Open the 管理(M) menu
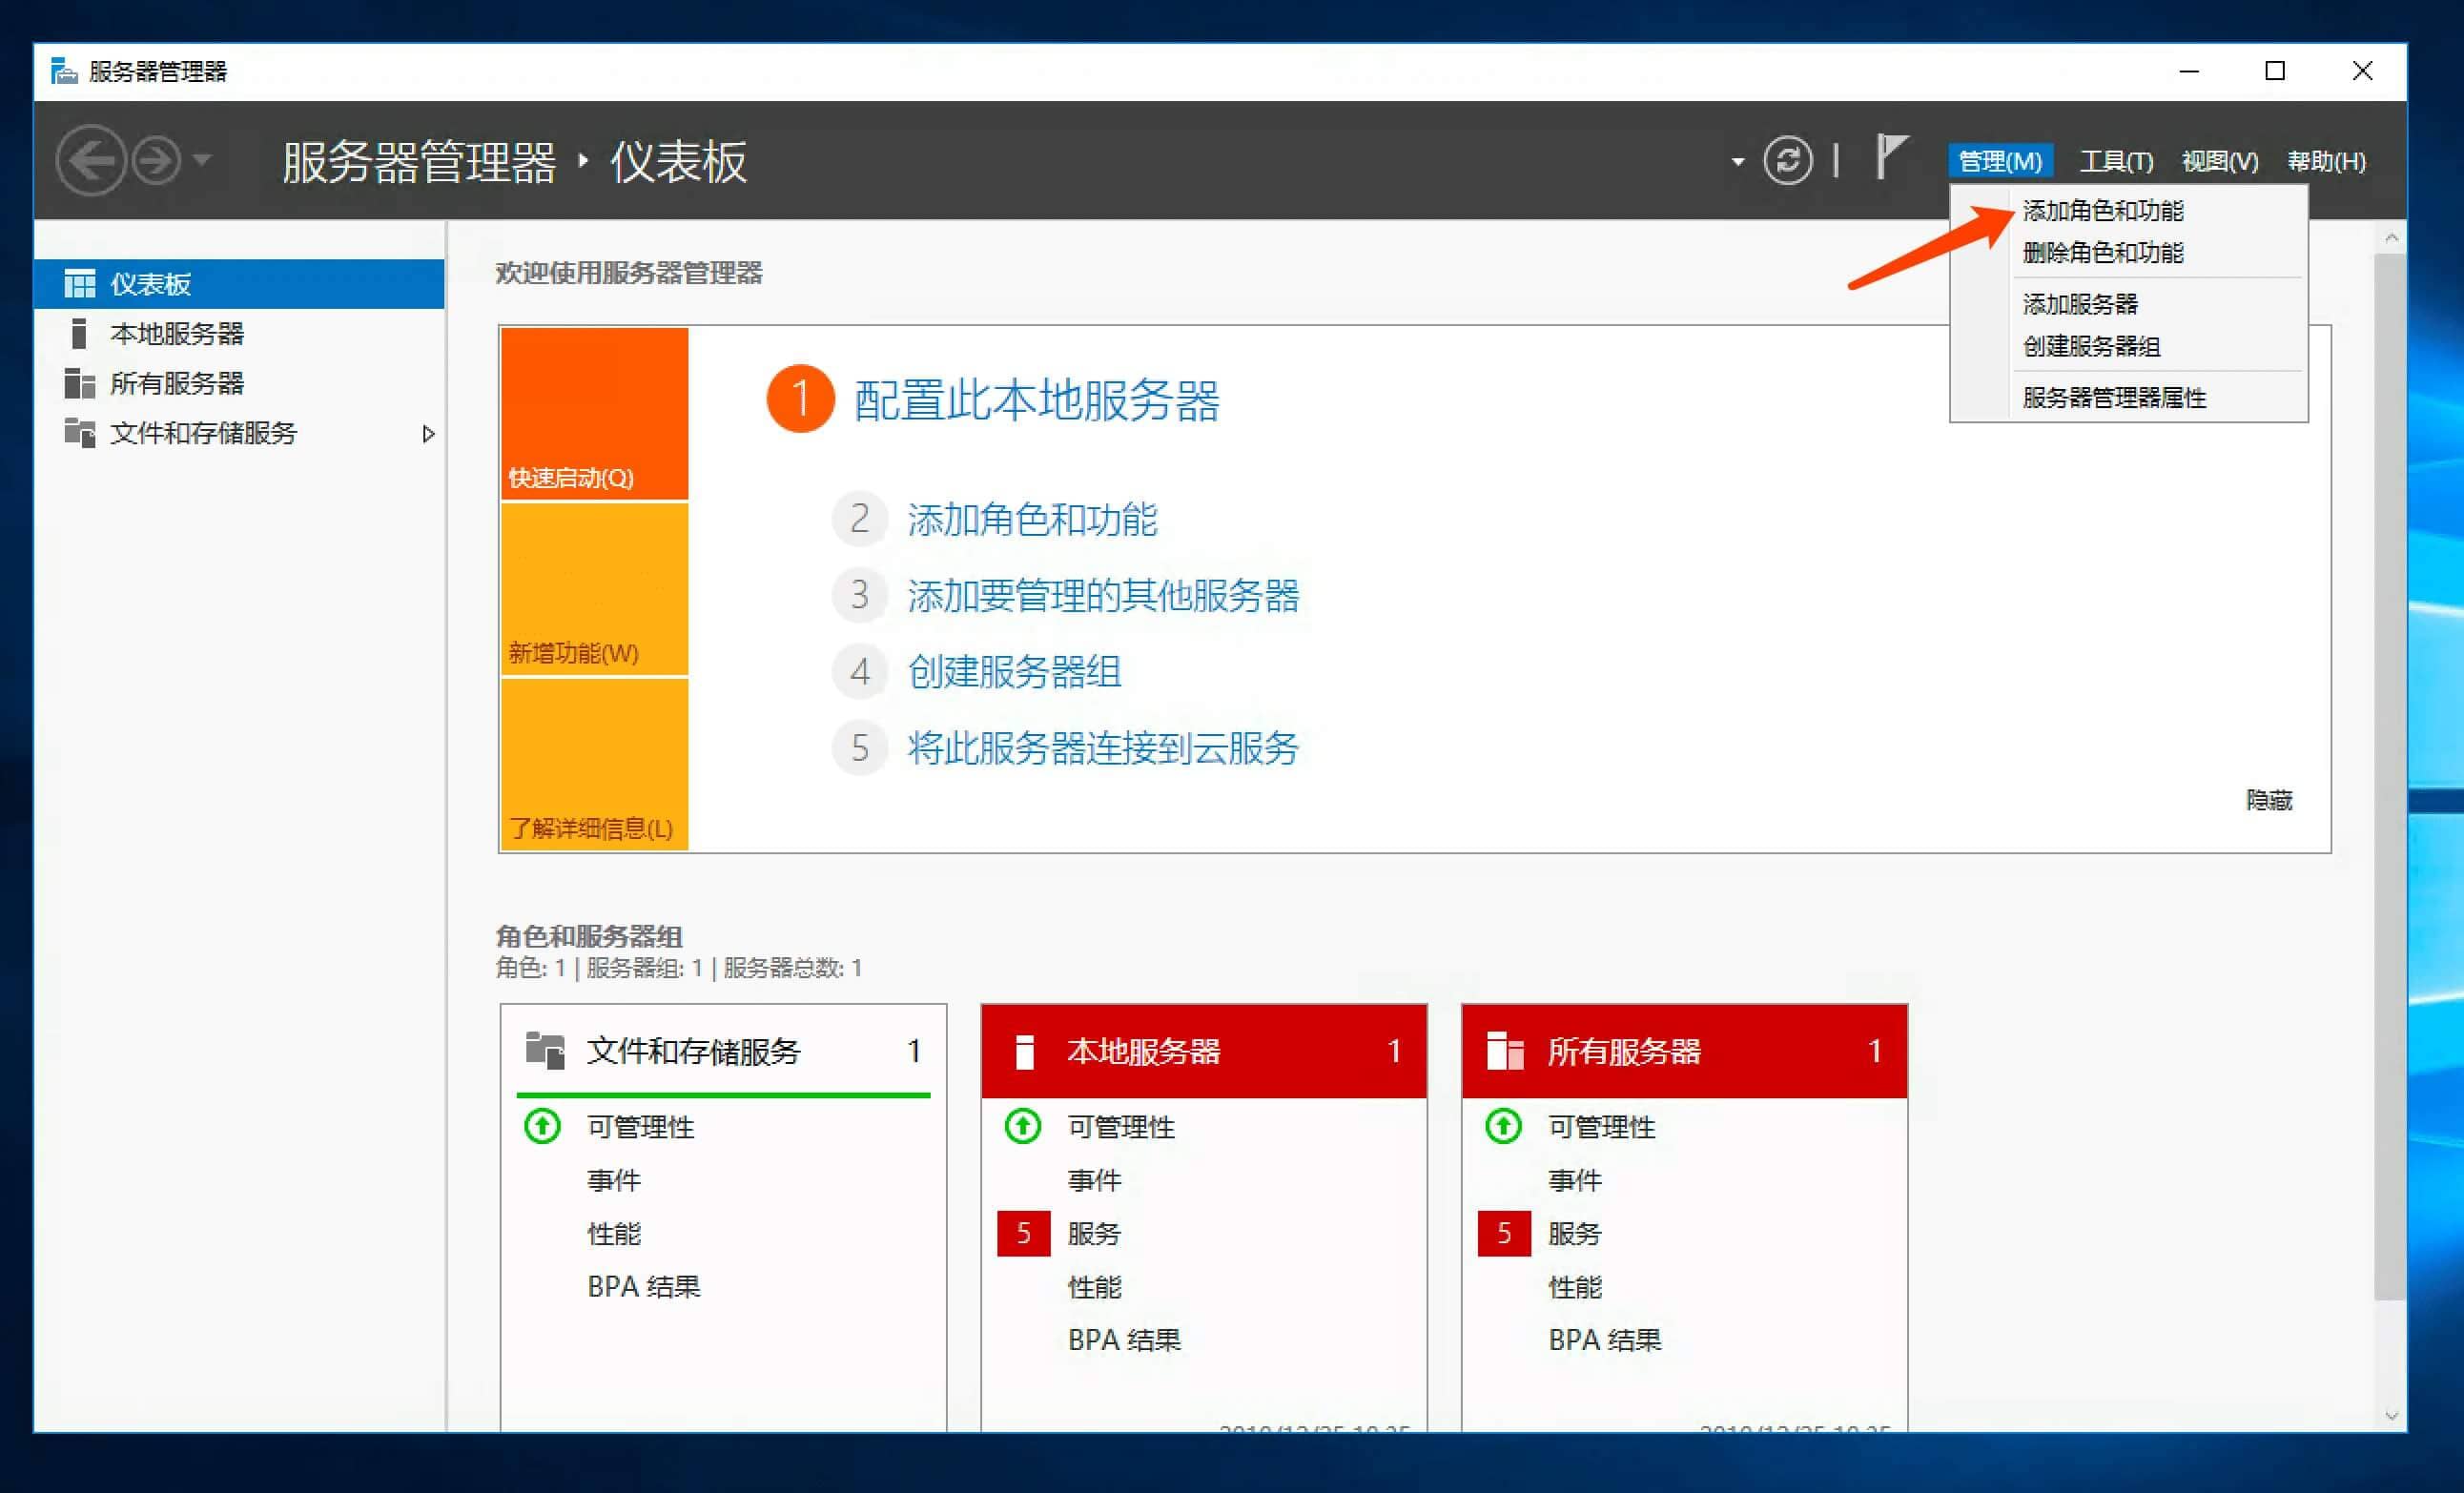Viewport: 2464px width, 1493px height. pyautogui.click(x=2000, y=161)
